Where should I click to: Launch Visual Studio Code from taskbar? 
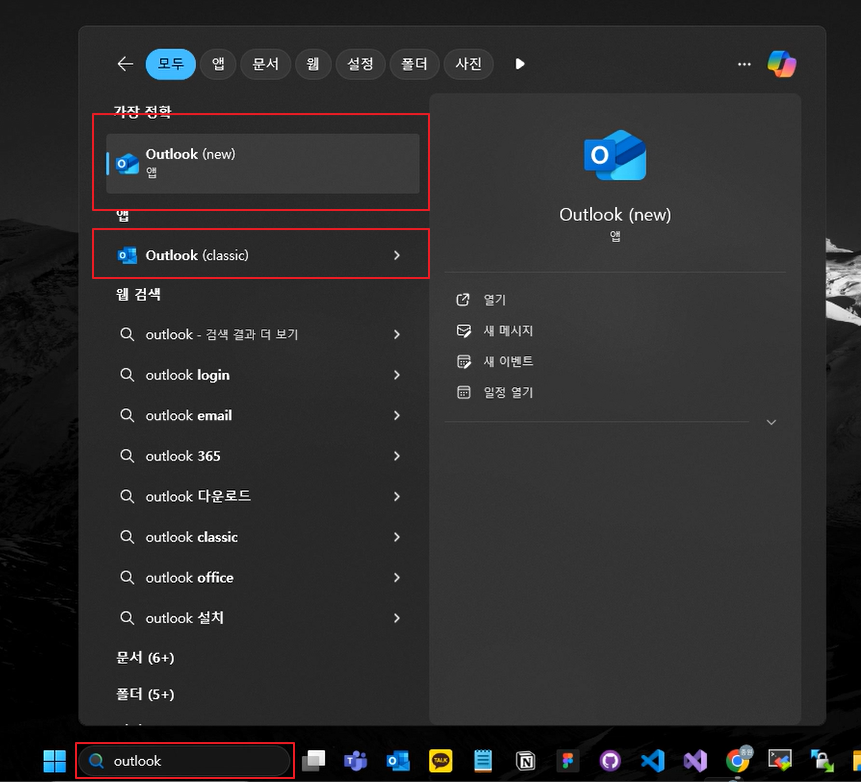click(652, 761)
